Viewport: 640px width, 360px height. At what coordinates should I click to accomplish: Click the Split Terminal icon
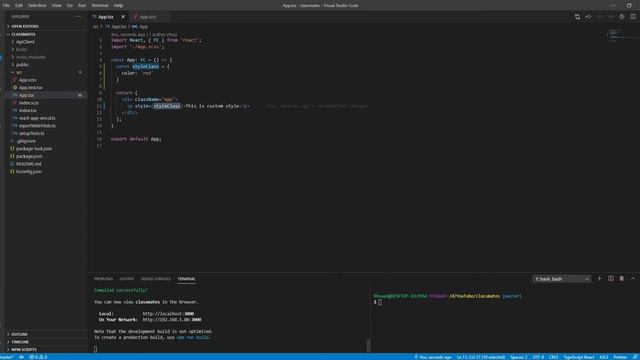[611, 279]
